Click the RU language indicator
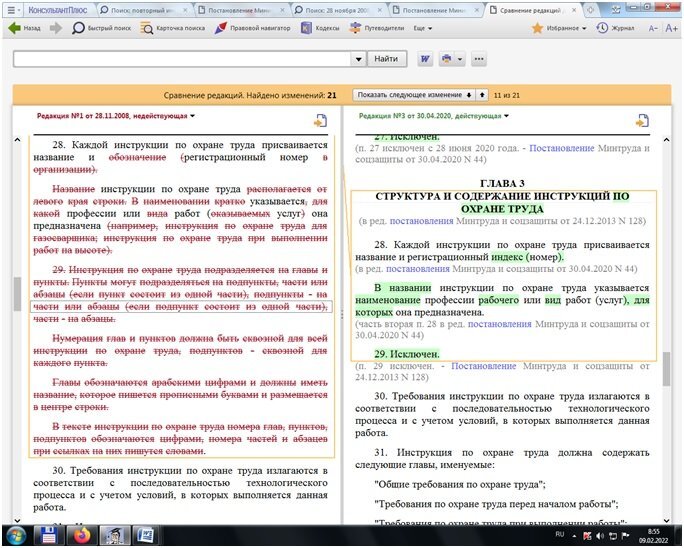The width and height of the screenshot is (684, 548). [x=560, y=534]
